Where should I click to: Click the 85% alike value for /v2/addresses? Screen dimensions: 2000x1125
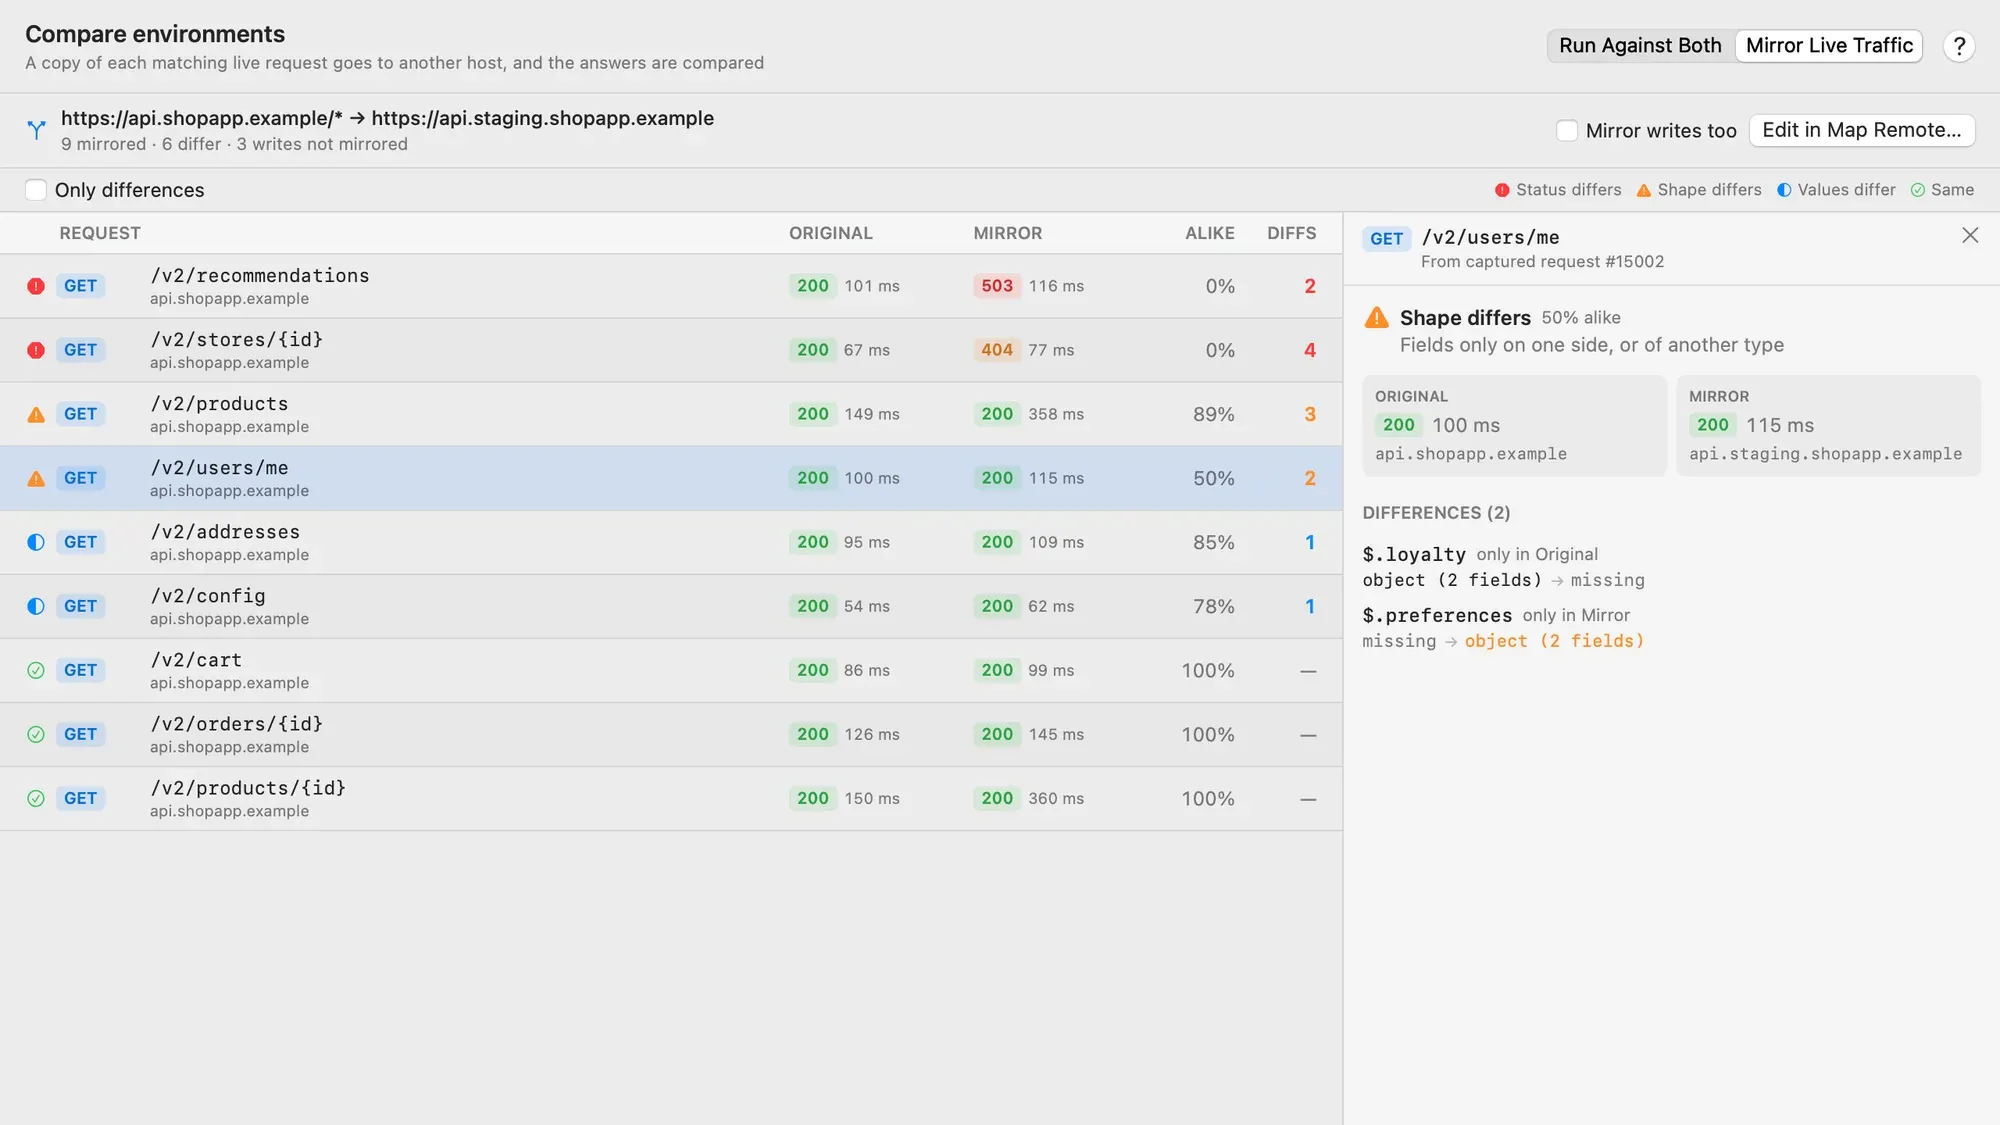click(1213, 542)
